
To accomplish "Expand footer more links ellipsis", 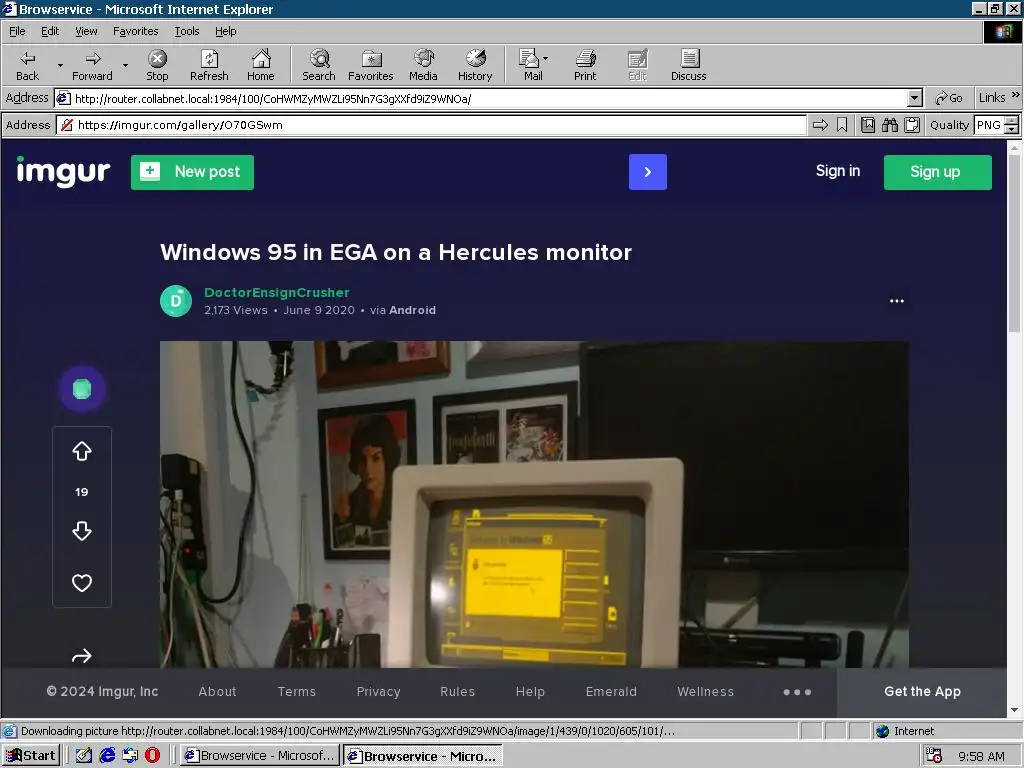I will click(797, 692).
